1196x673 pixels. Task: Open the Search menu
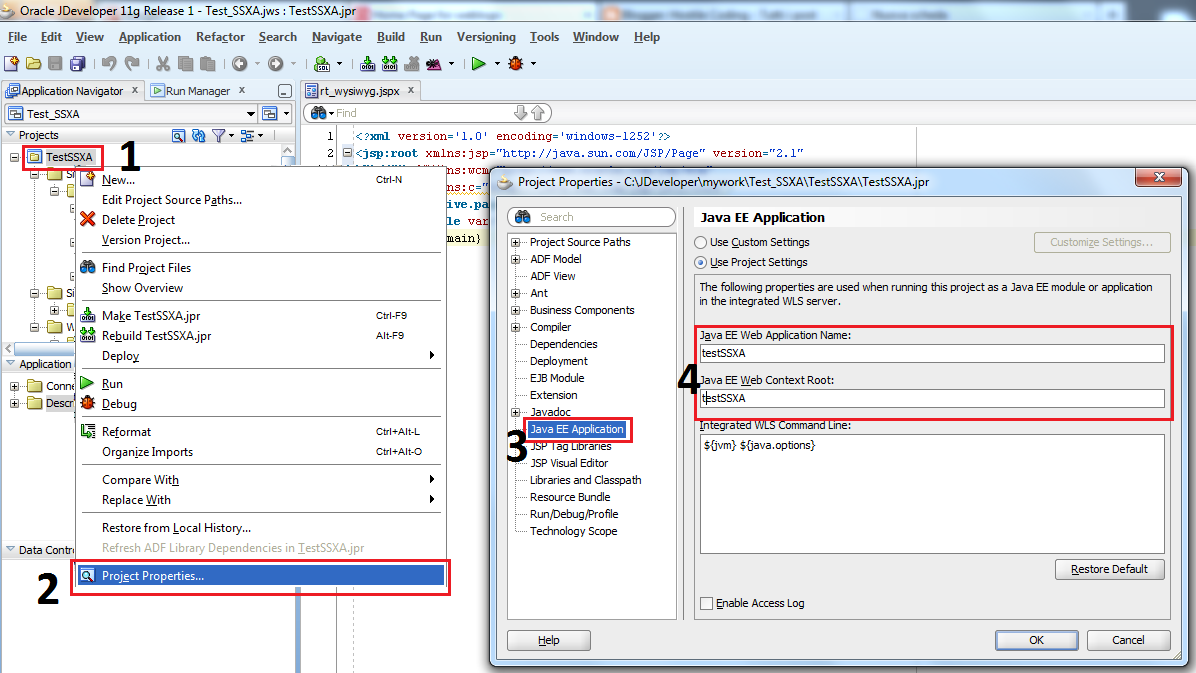point(277,37)
